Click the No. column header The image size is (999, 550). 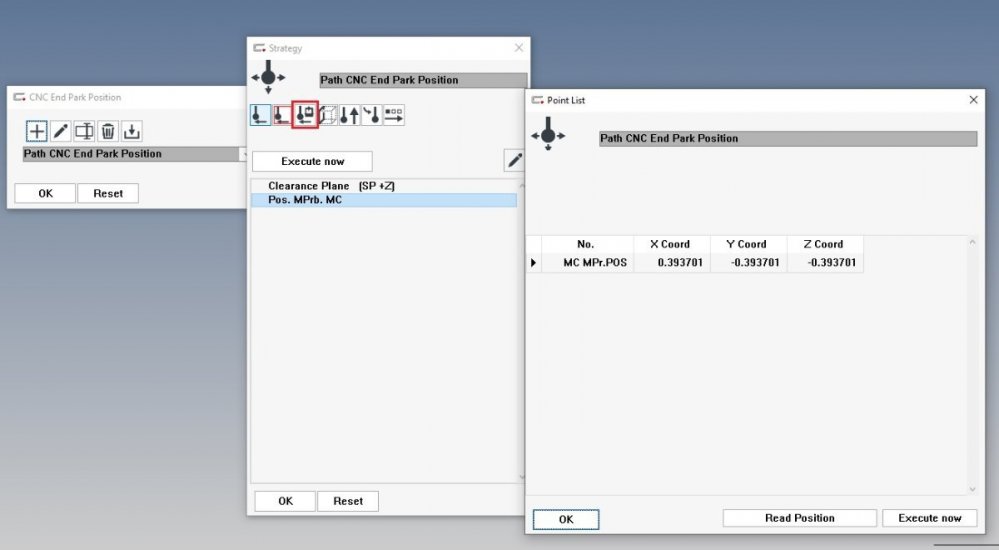click(x=587, y=244)
